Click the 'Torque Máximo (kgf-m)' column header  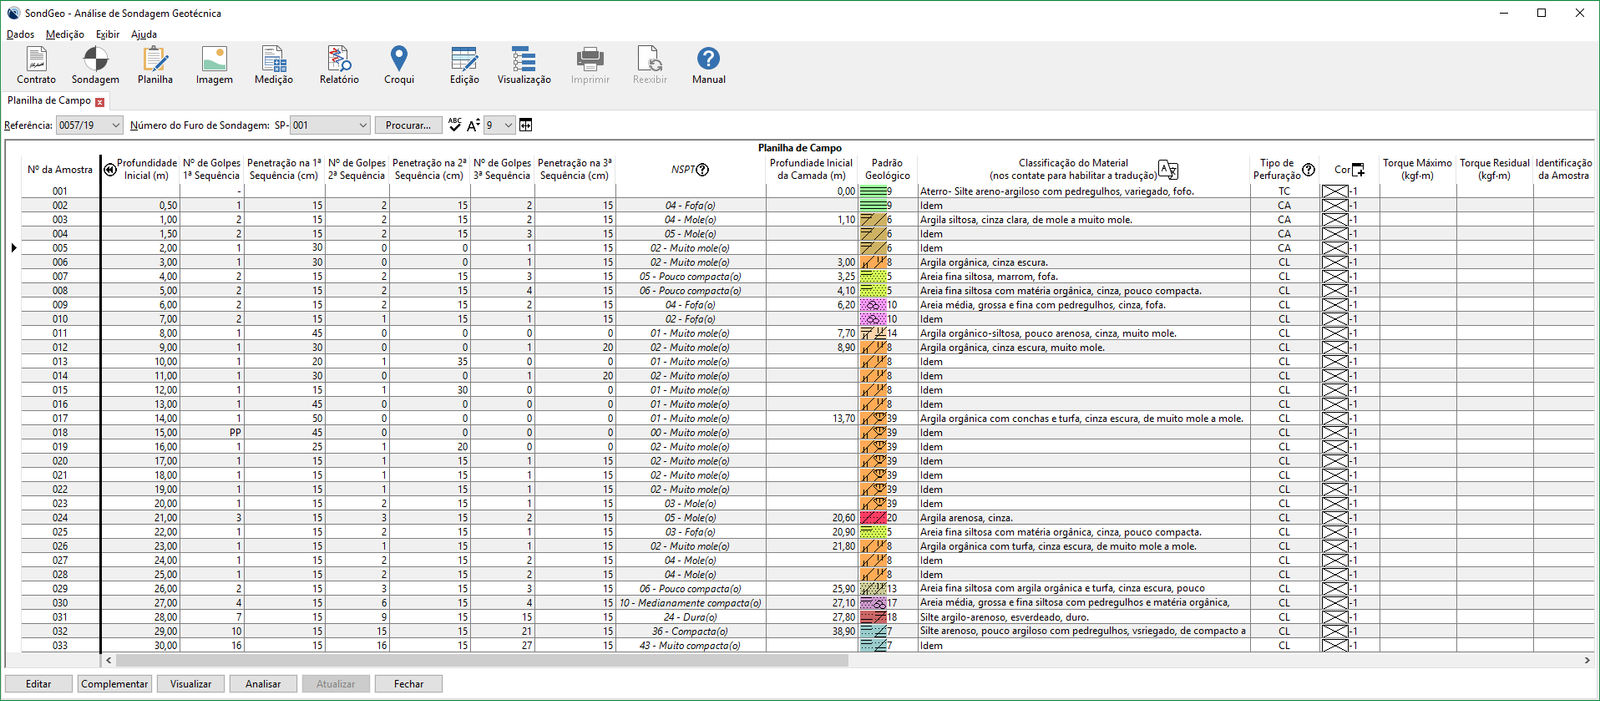tap(1417, 169)
